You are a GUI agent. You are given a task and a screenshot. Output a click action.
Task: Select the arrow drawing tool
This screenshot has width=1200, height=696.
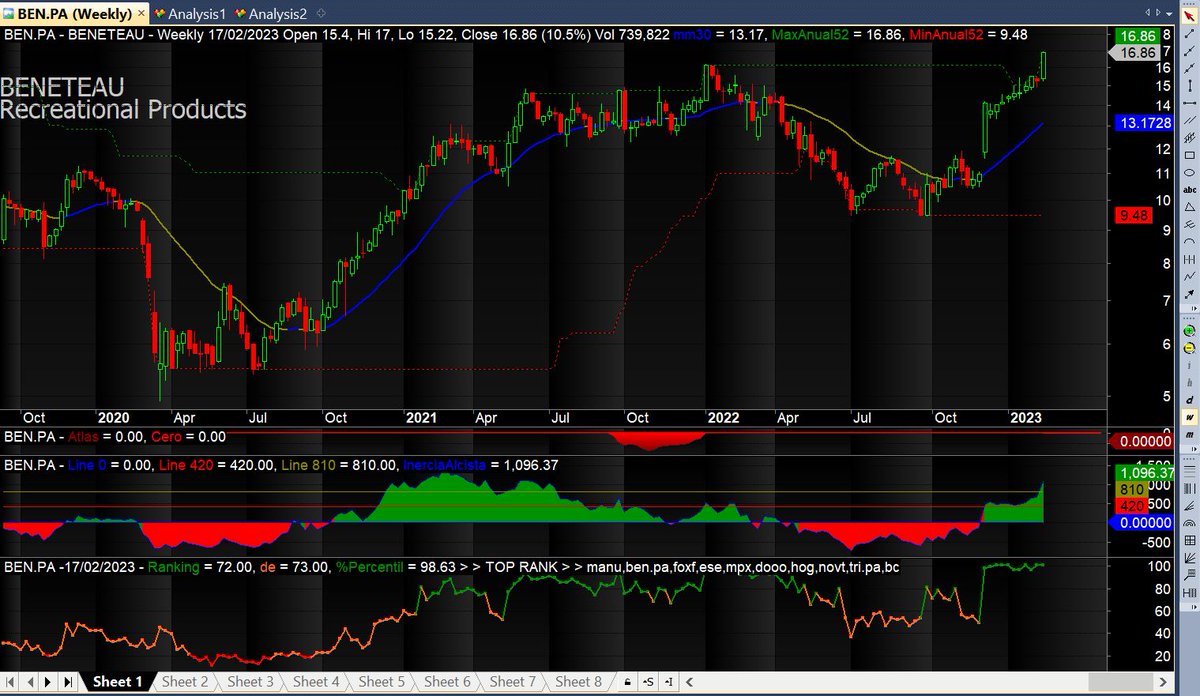pyautogui.click(x=1190, y=293)
